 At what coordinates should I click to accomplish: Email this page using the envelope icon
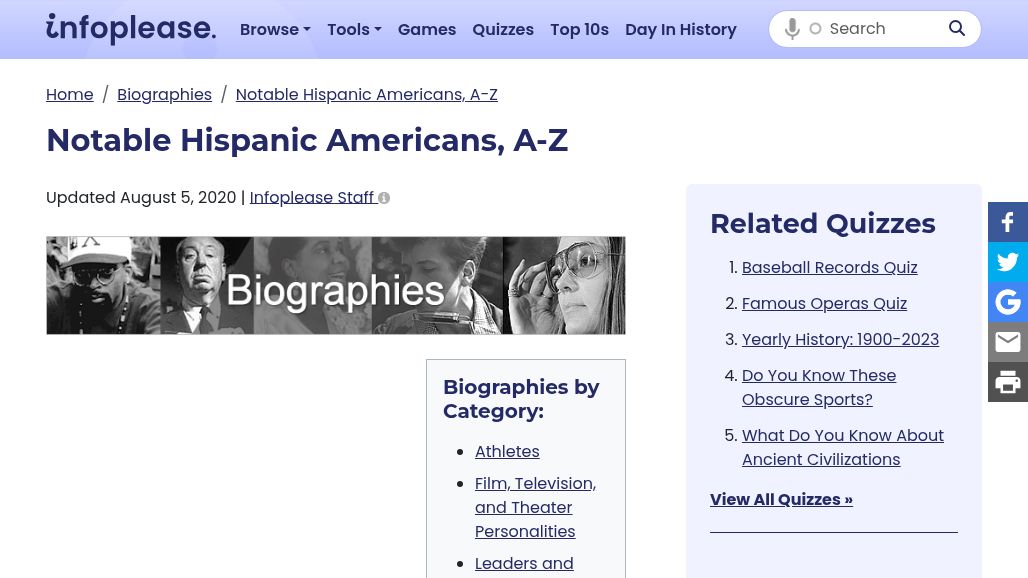[x=1007, y=342]
